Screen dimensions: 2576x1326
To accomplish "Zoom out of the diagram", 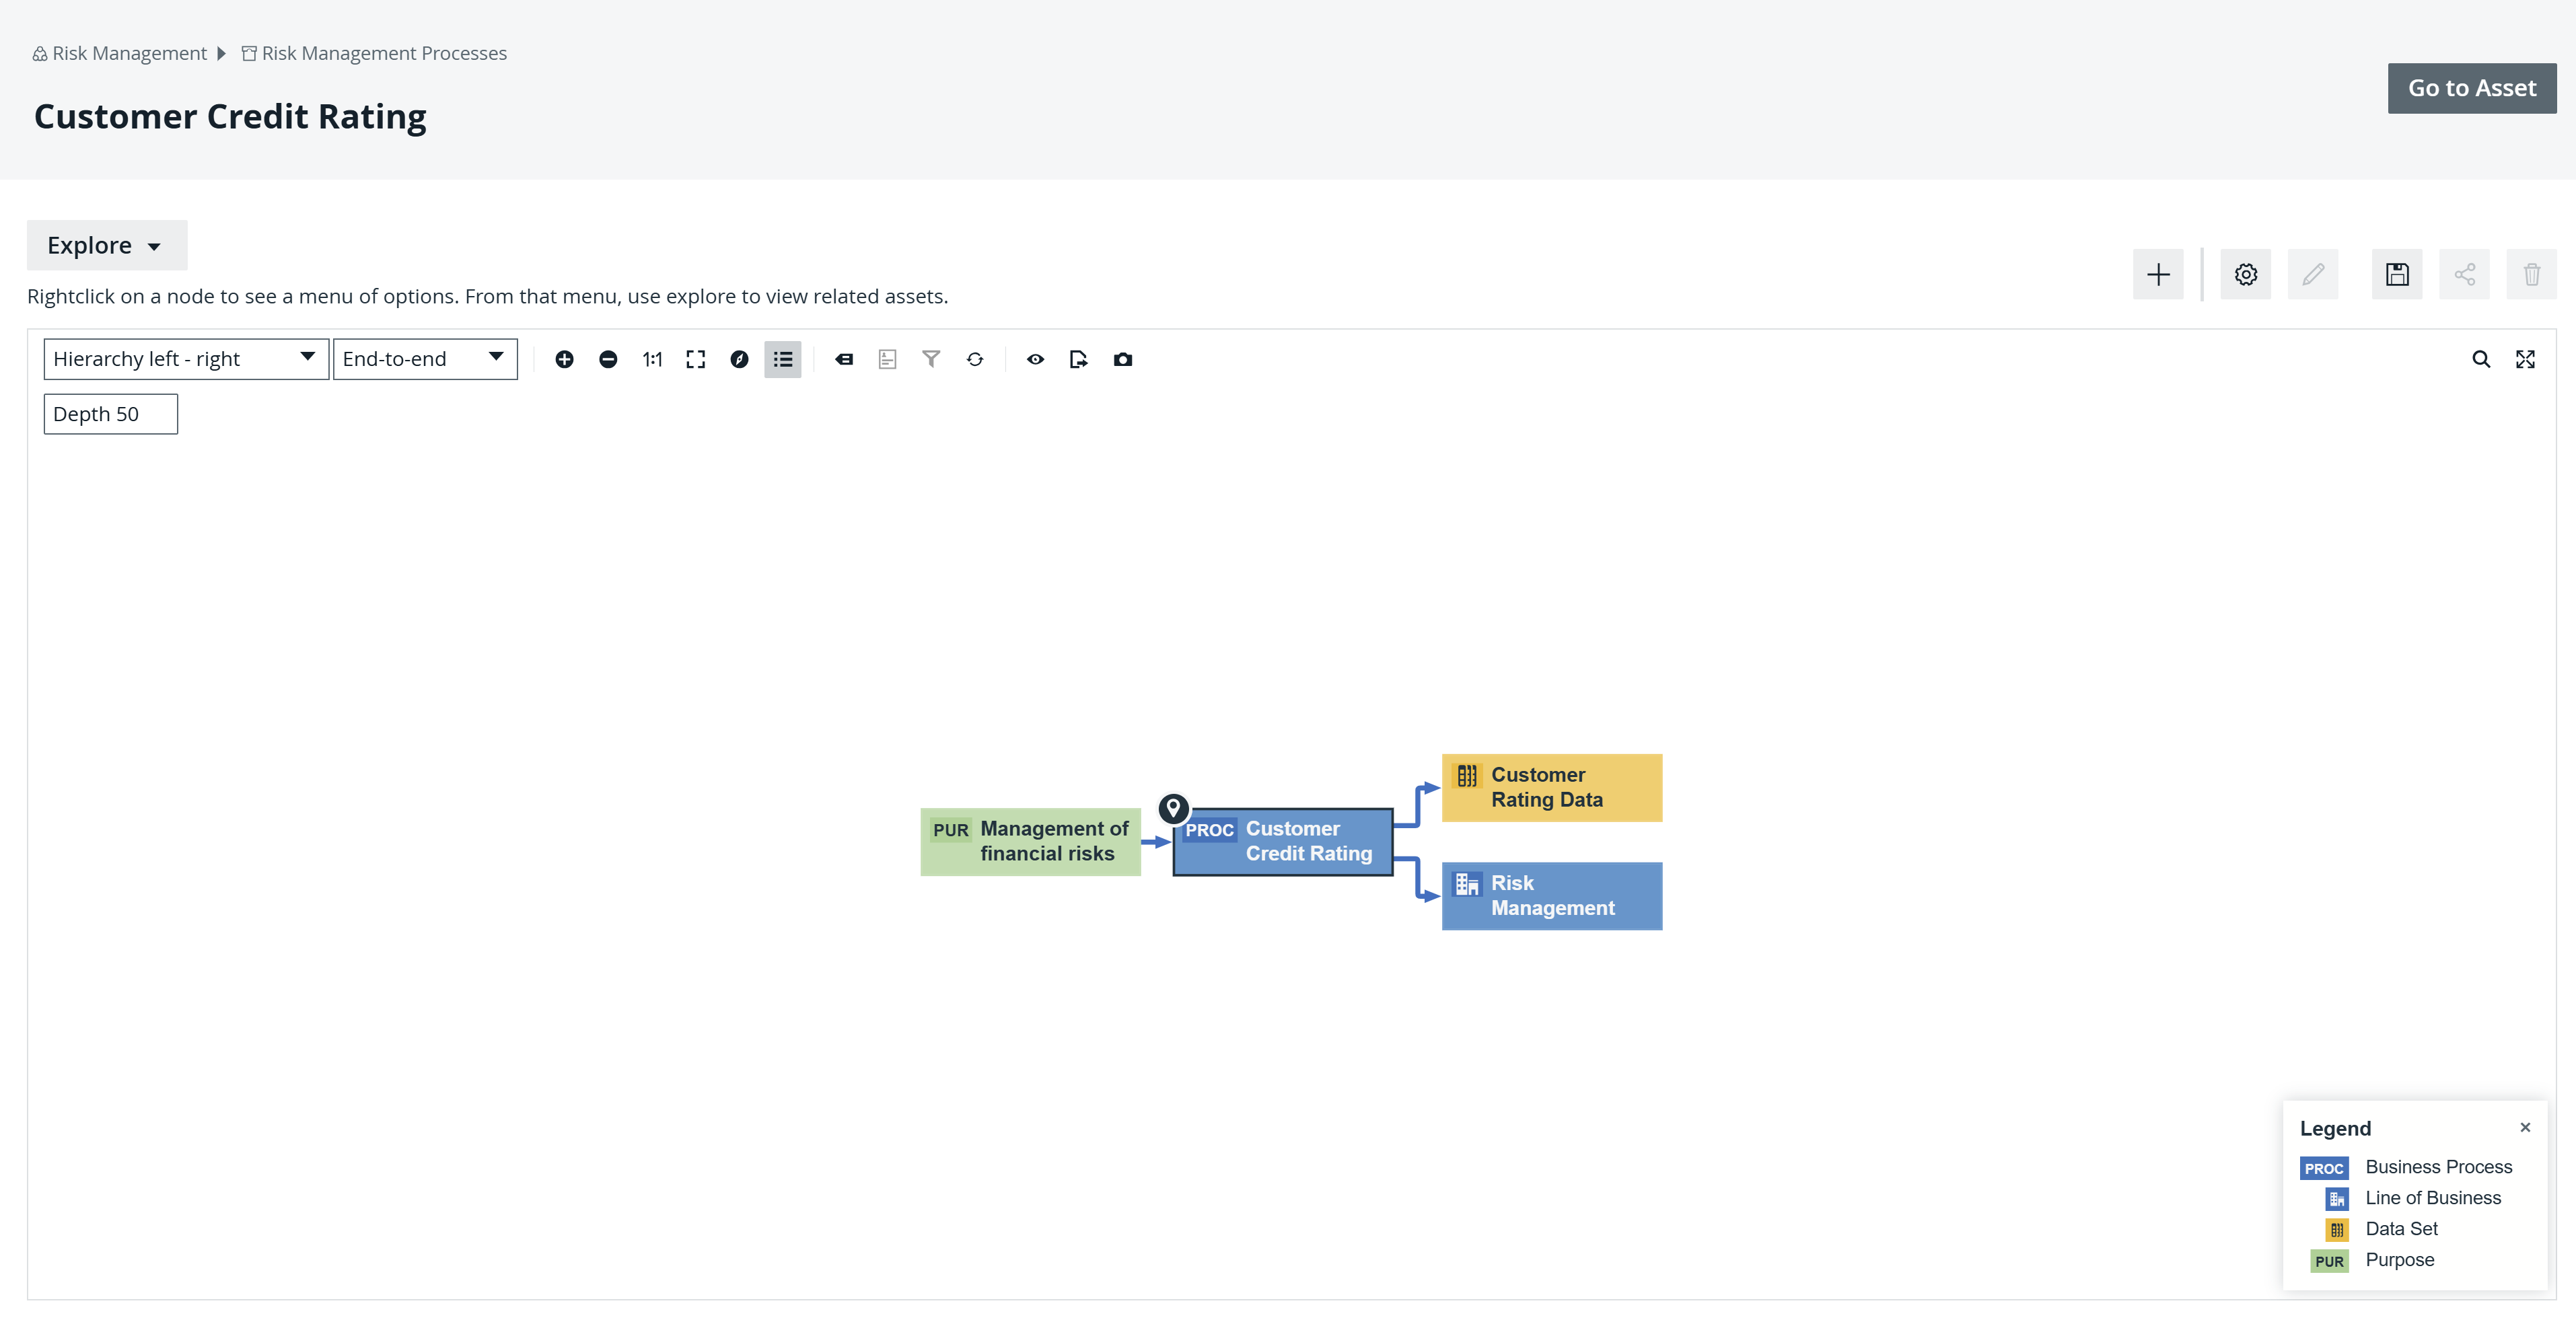I will 608,359.
